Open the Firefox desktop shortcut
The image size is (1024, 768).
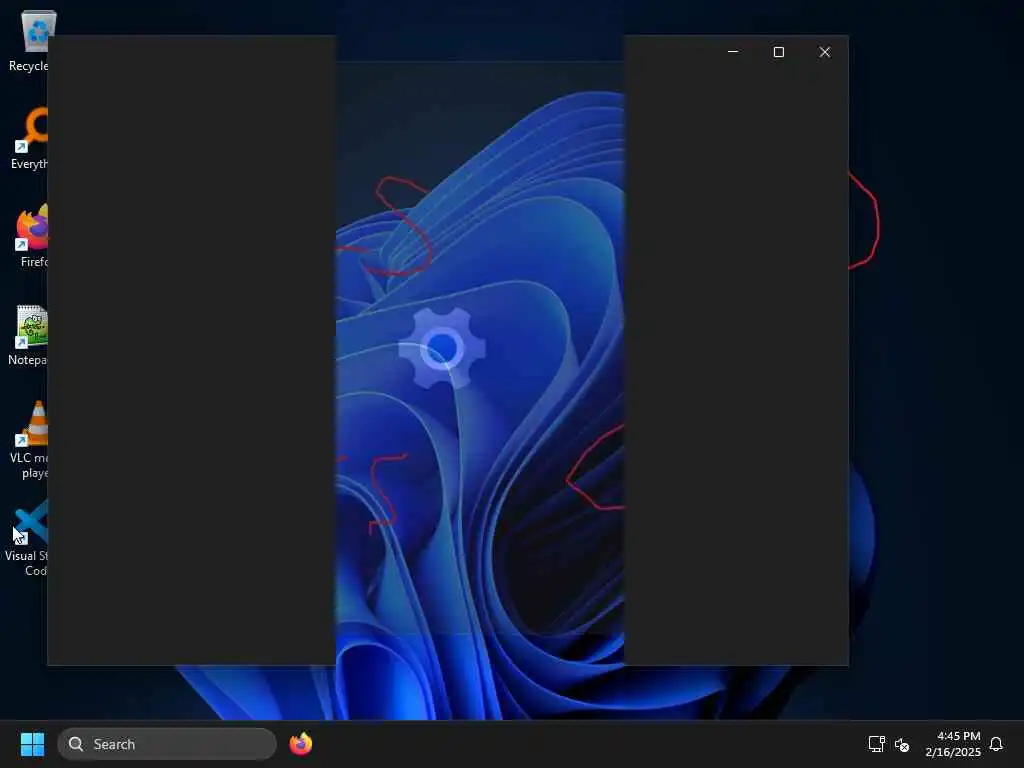pyautogui.click(x=31, y=236)
